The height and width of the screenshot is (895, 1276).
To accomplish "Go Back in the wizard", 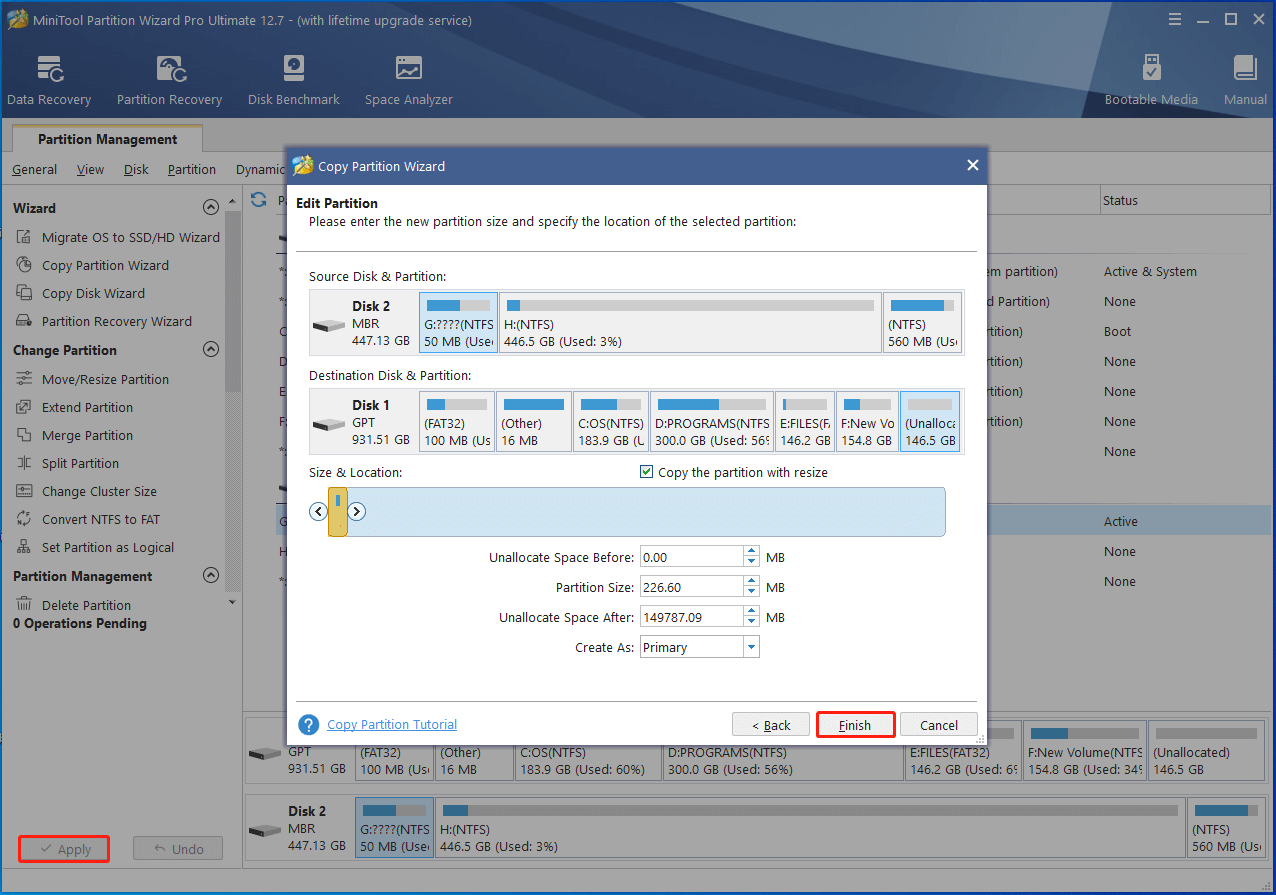I will pyautogui.click(x=771, y=725).
